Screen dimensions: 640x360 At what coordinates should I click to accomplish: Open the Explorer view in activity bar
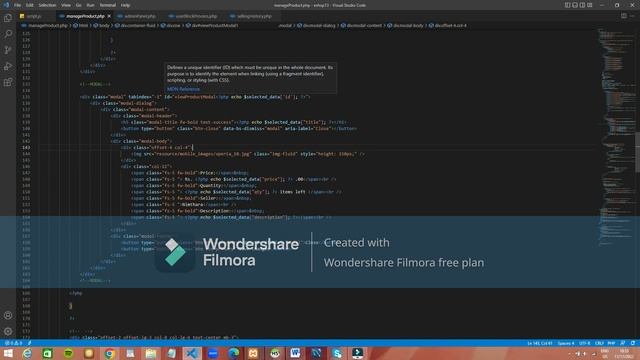coord(8,18)
